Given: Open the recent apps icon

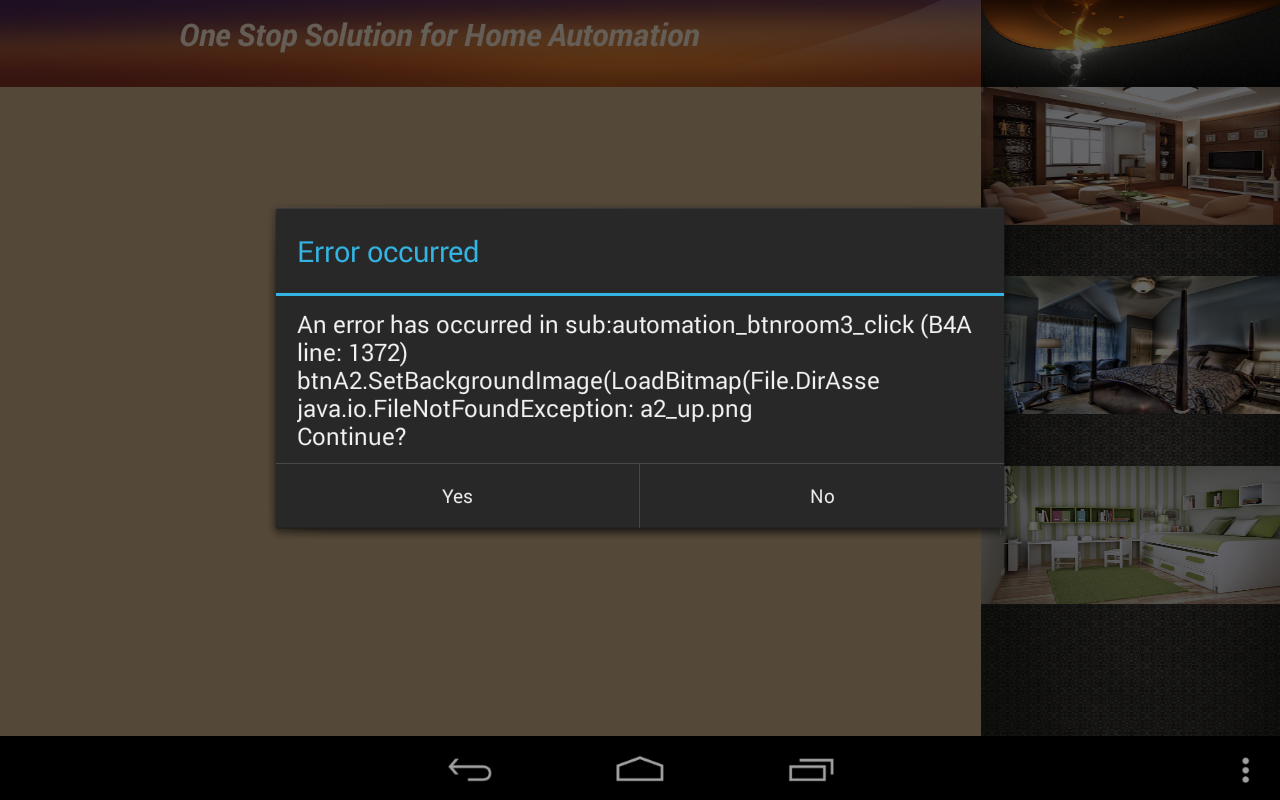Looking at the screenshot, I should [811, 769].
